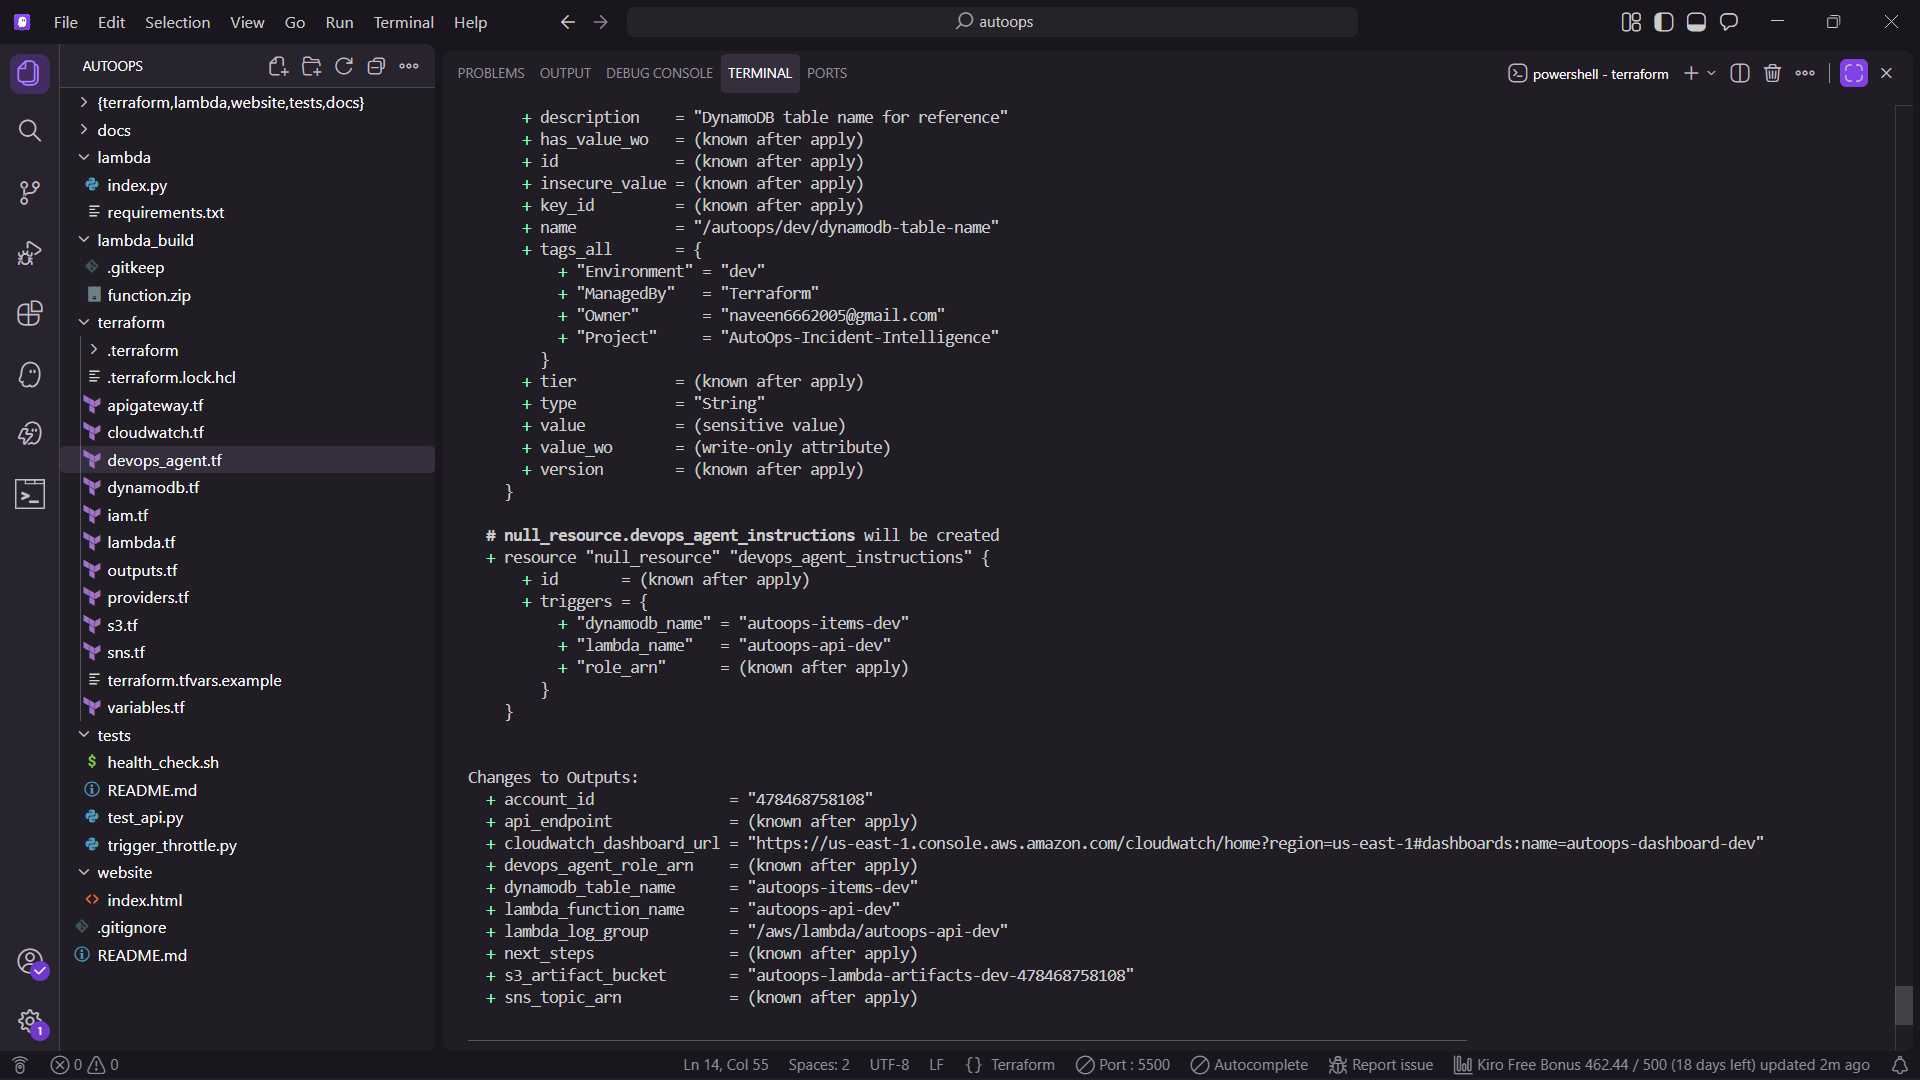
Task: Expand the docs folder
Action: [x=114, y=130]
